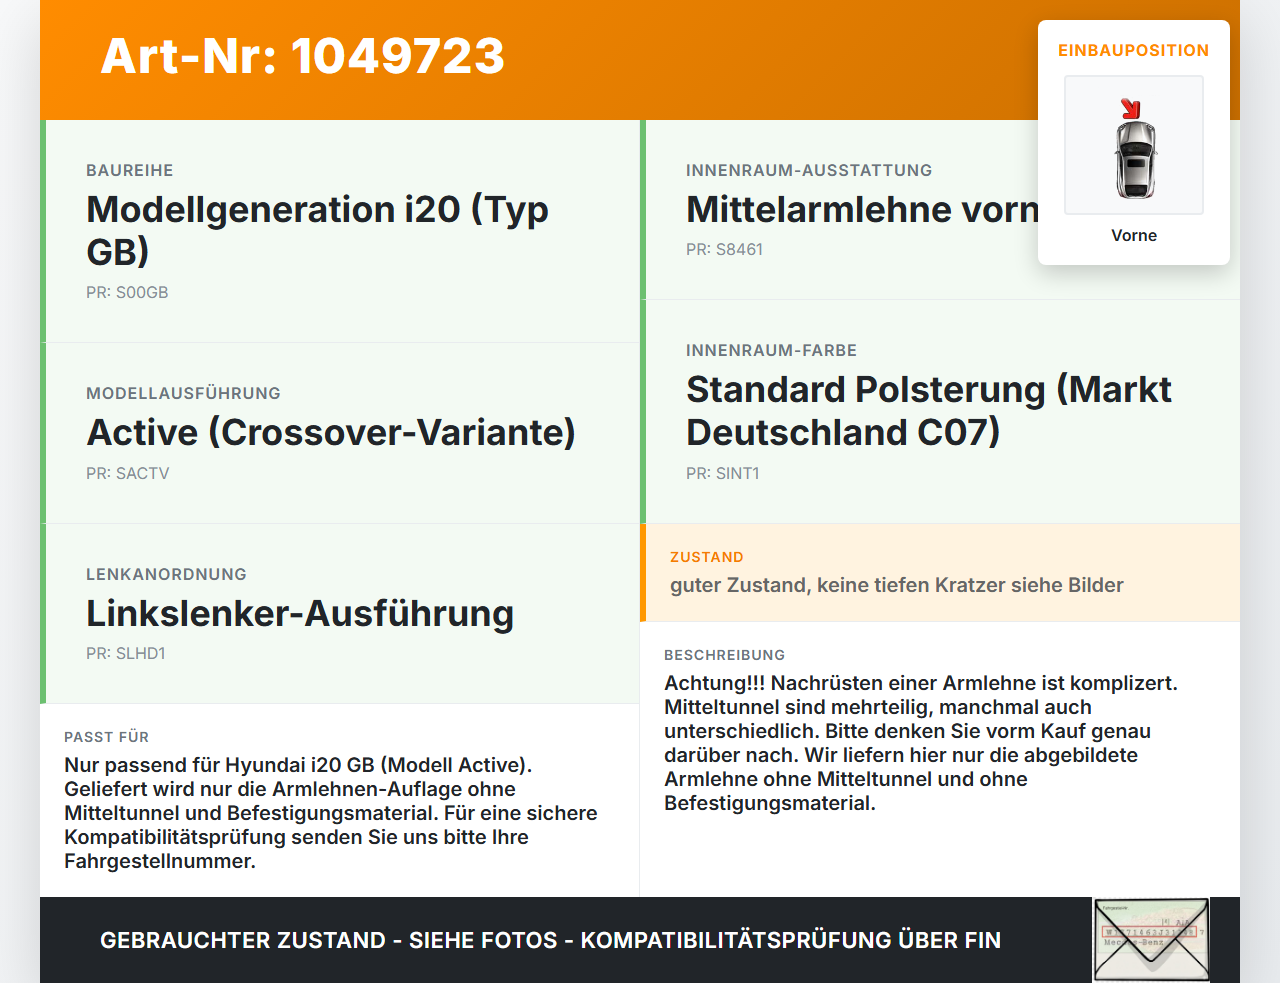Click the PR: S8461 code
Screen dimensions: 1280x983
pos(724,250)
